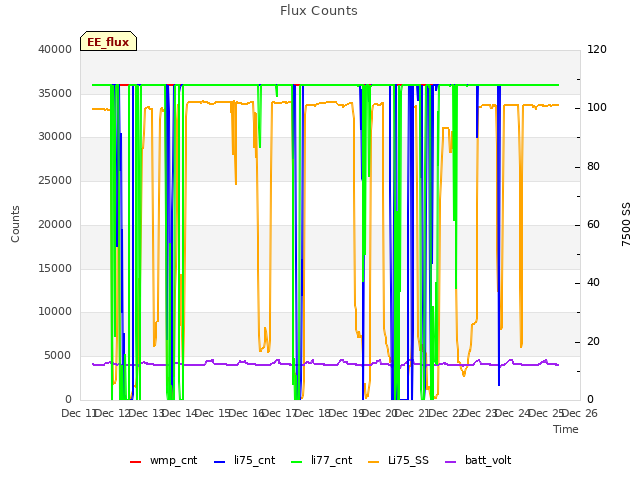Click the orange Li75_SS legend swatch
The image size is (640, 480).
(373, 462)
